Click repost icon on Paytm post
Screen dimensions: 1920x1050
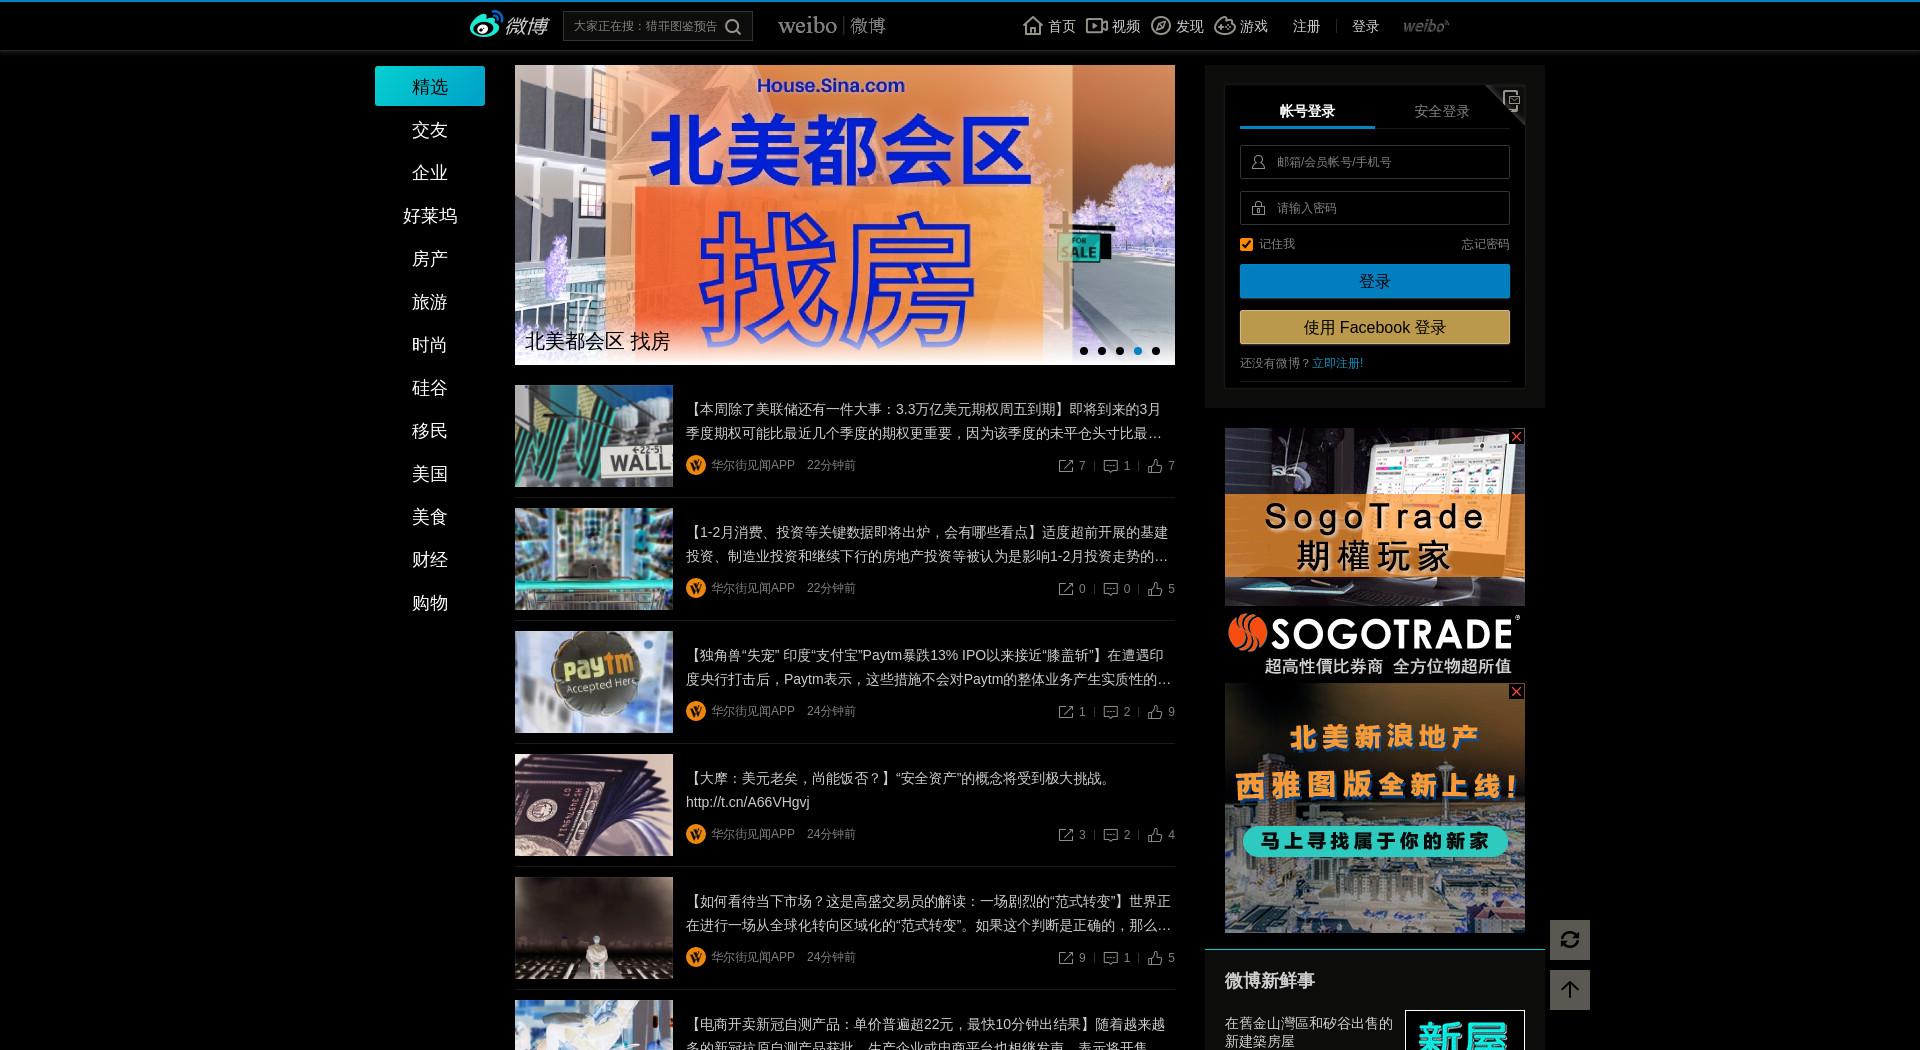point(1066,712)
